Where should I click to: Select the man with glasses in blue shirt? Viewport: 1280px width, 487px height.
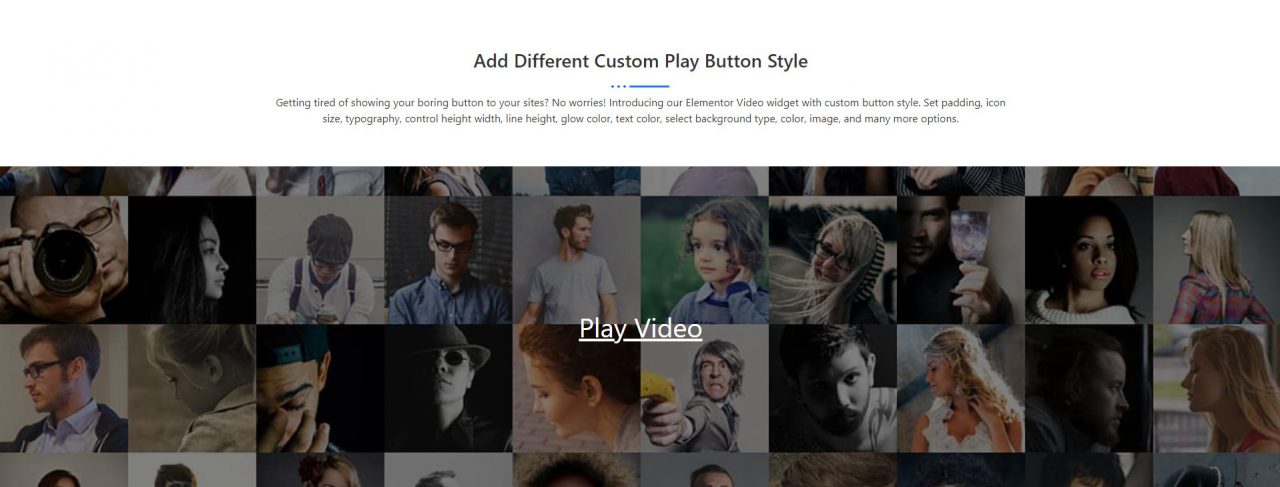pyautogui.click(x=448, y=258)
